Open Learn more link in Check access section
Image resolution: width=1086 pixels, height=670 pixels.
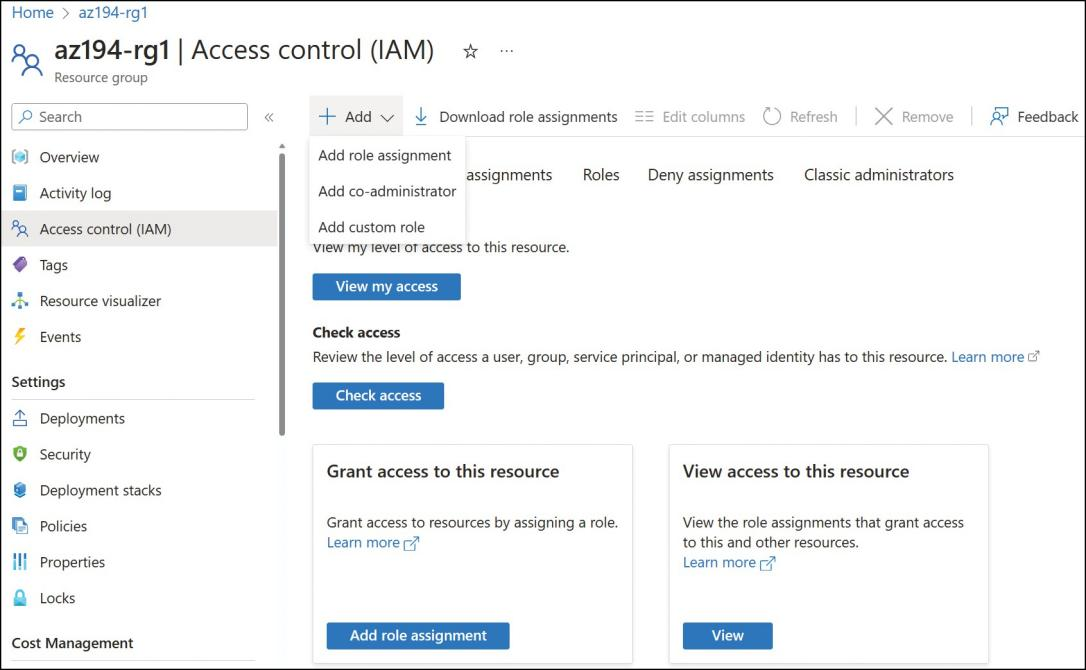[988, 357]
